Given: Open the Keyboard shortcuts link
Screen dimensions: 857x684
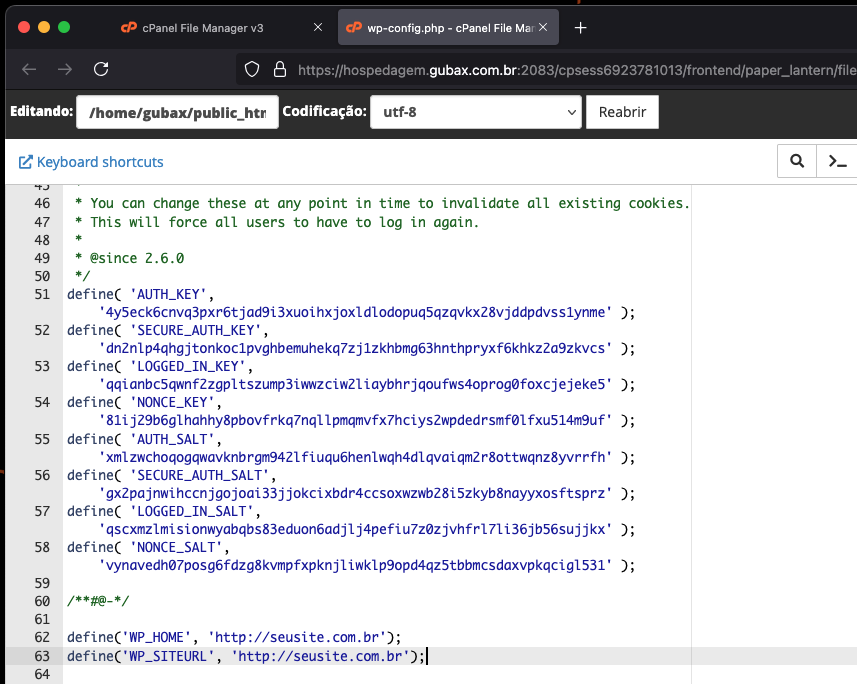Looking at the screenshot, I should tap(91, 162).
